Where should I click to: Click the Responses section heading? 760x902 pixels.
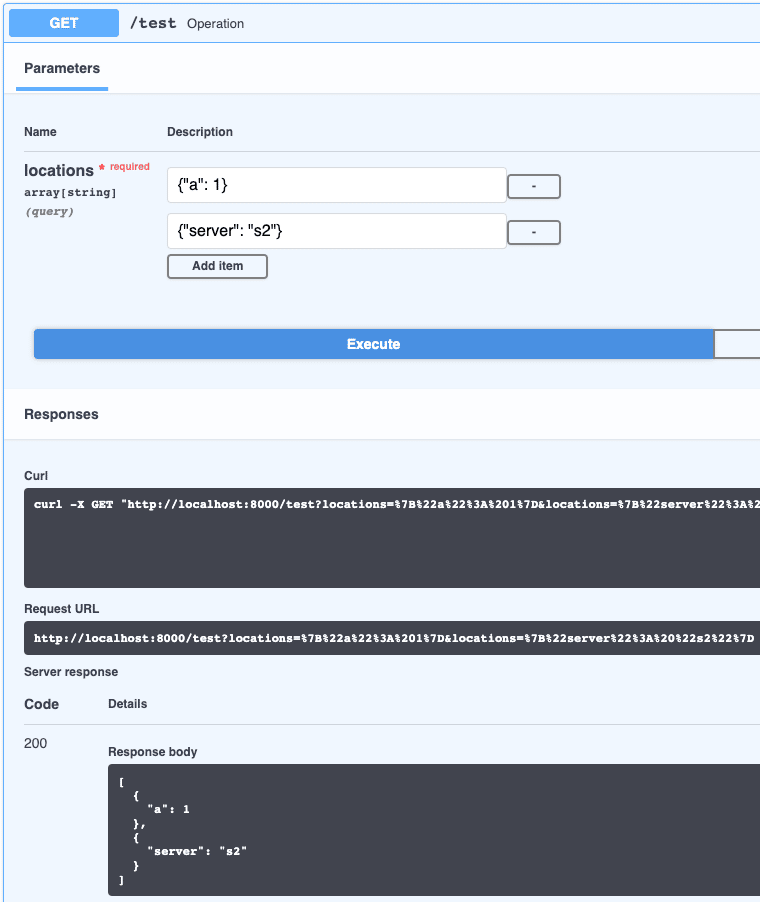(61, 414)
